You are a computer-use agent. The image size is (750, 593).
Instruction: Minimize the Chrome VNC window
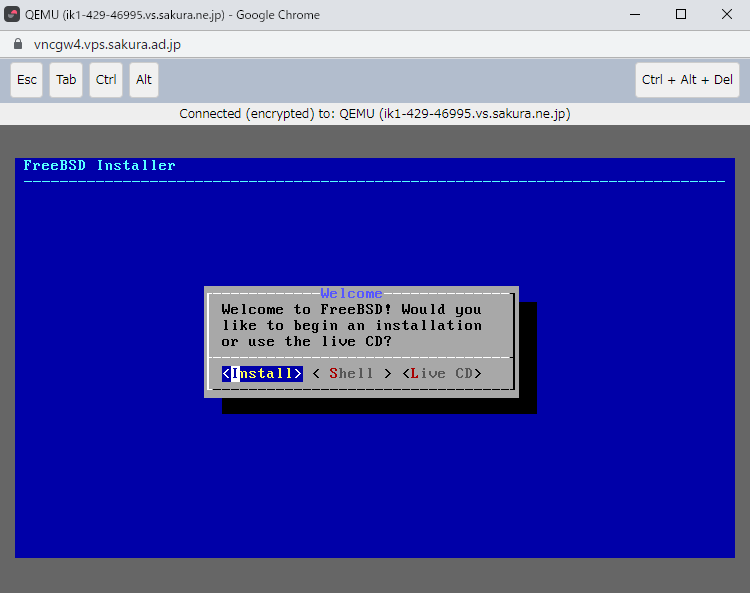(635, 14)
